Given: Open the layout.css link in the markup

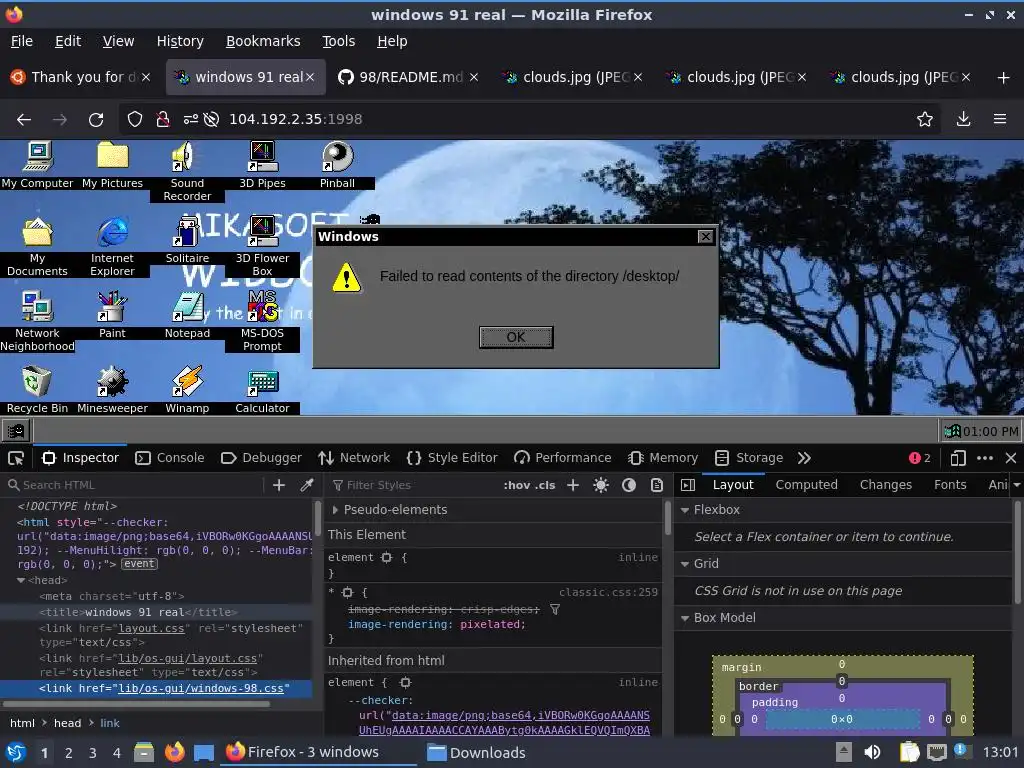Looking at the screenshot, I should pyautogui.click(x=152, y=628).
